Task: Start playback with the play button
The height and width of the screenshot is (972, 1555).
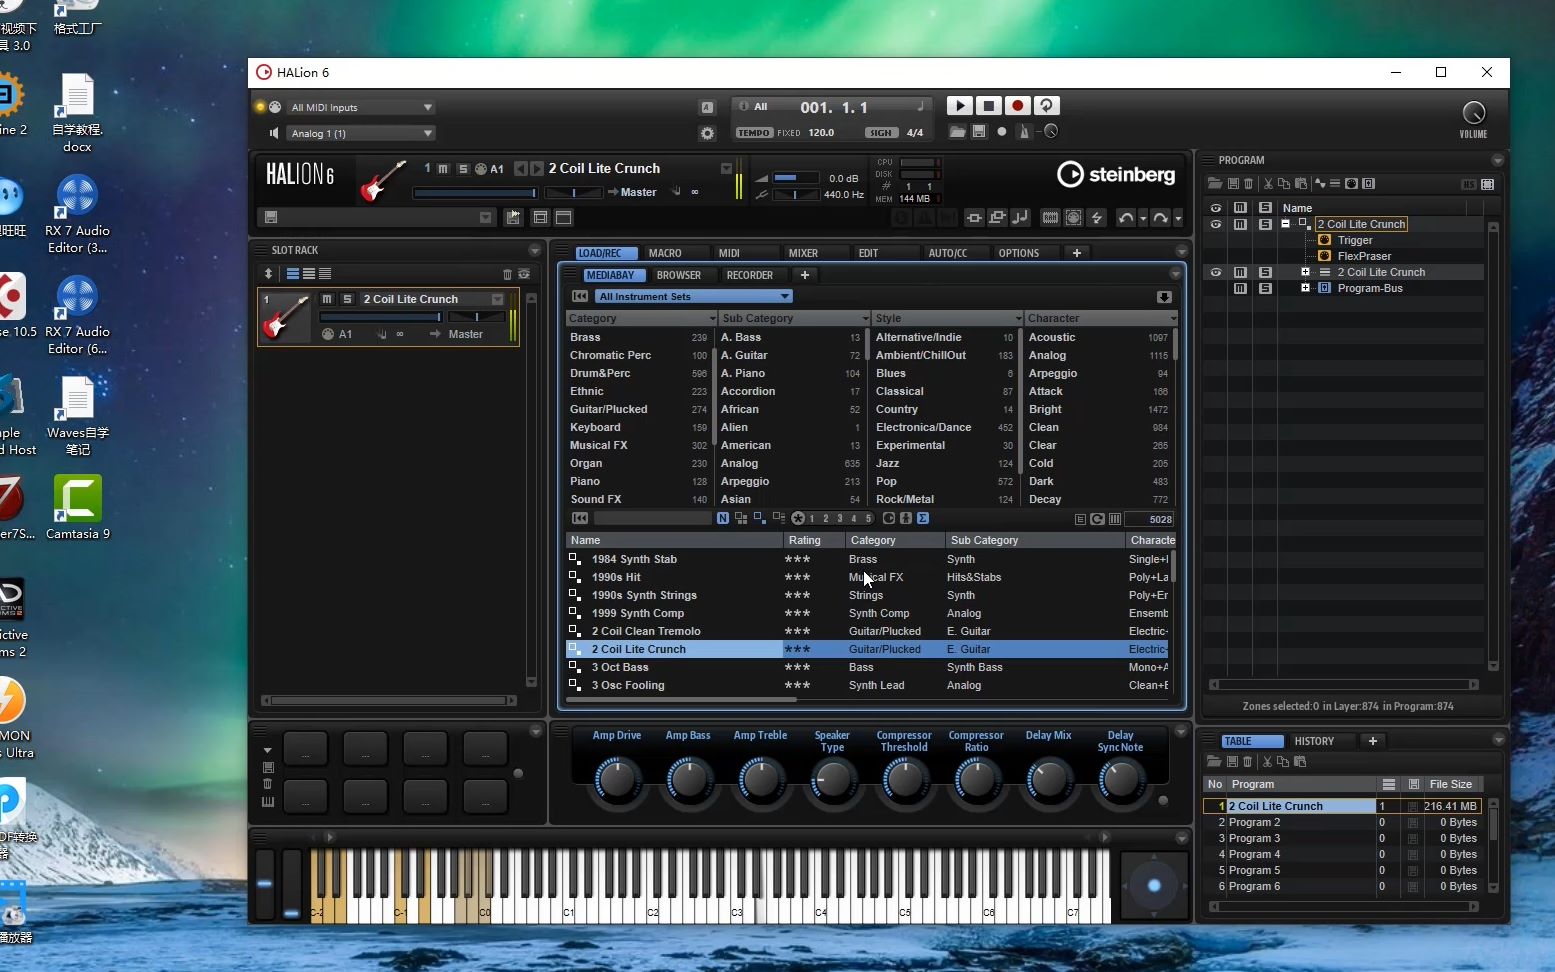Action: [x=959, y=106]
